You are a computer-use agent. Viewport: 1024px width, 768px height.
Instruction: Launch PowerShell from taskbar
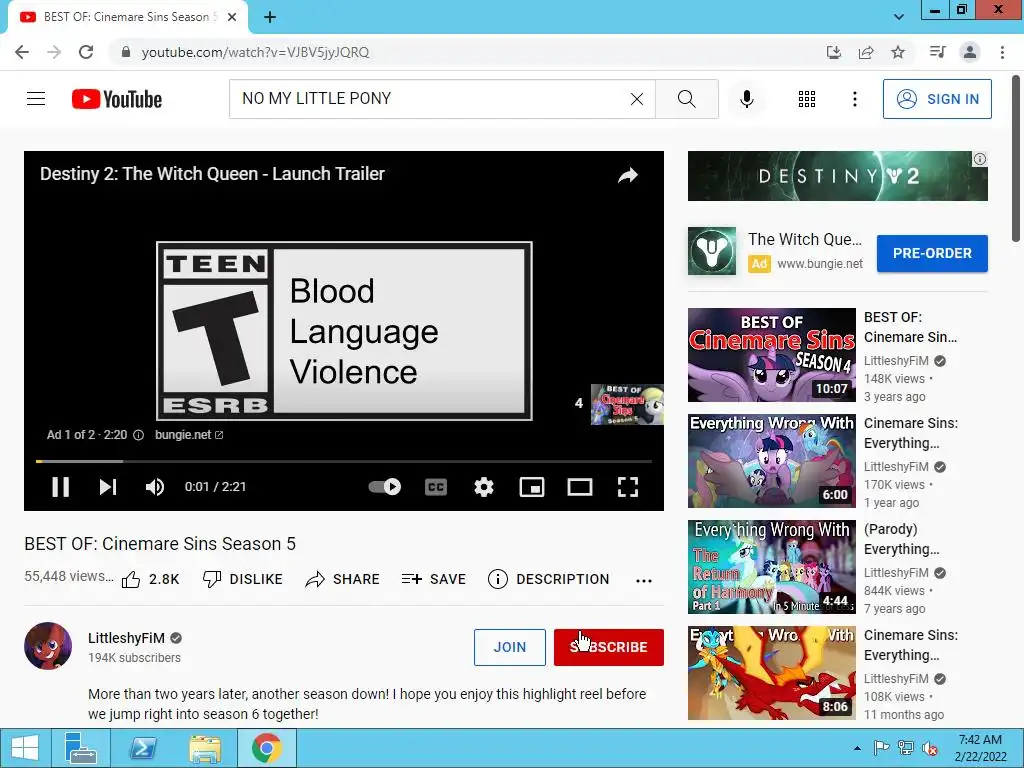143,748
